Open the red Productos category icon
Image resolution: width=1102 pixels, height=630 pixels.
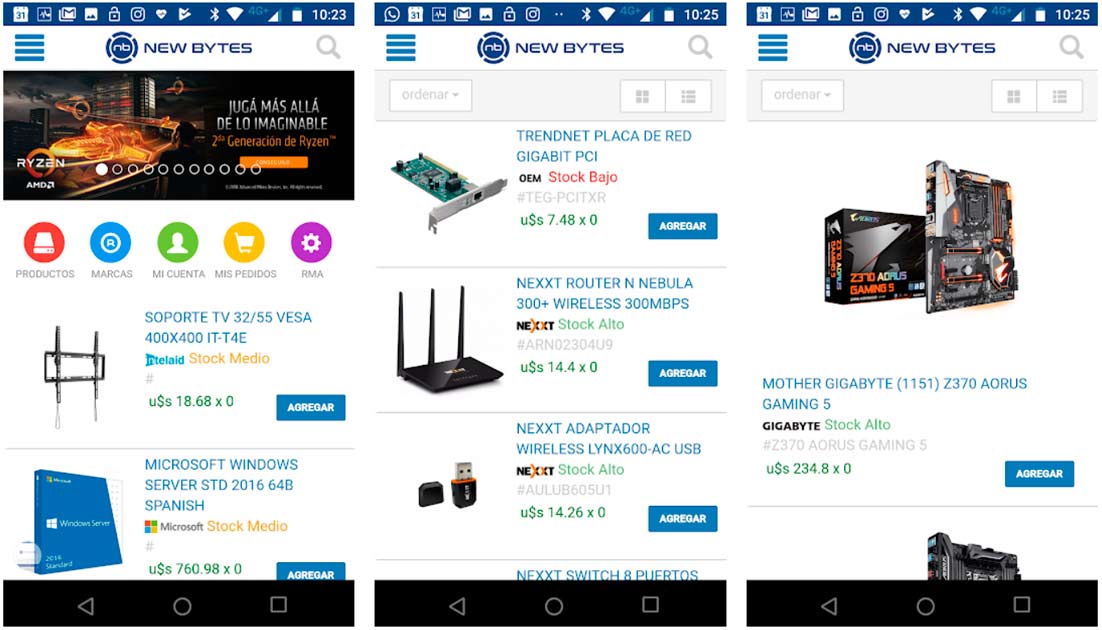pos(44,243)
